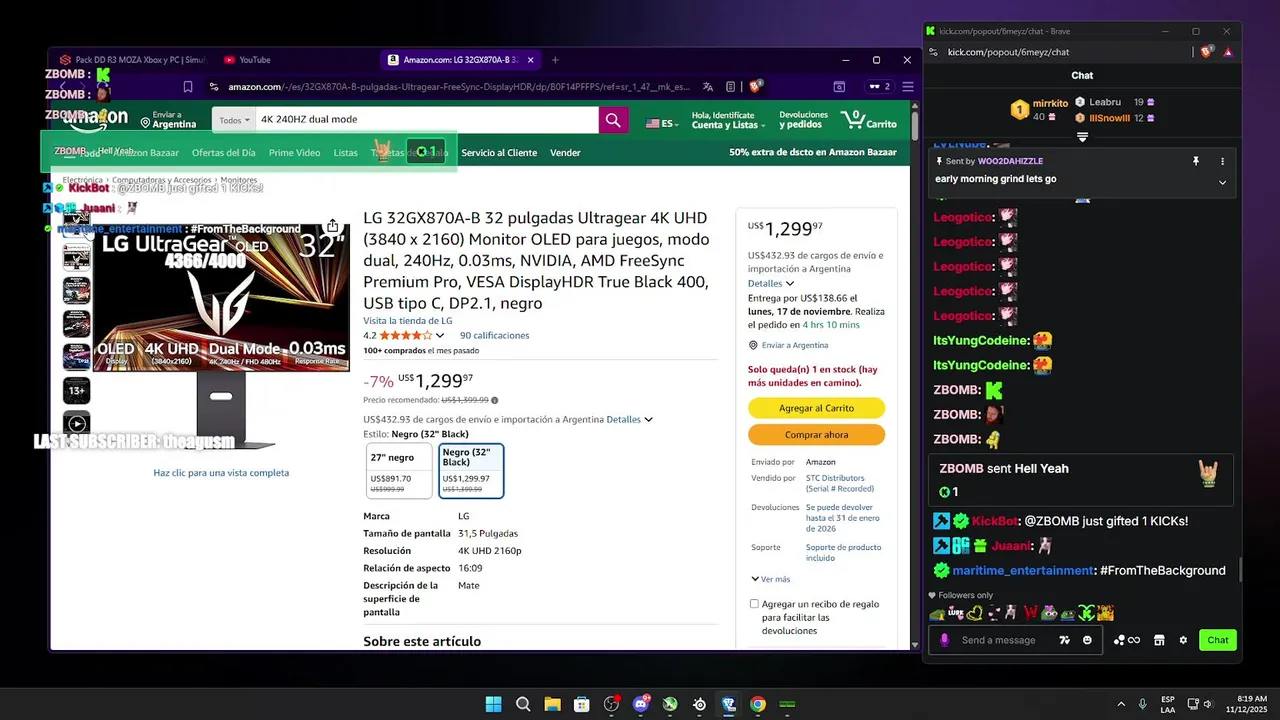Image resolution: width=1280 pixels, height=720 pixels.
Task: Open site settings icon in Kick address bar
Action: click(933, 52)
